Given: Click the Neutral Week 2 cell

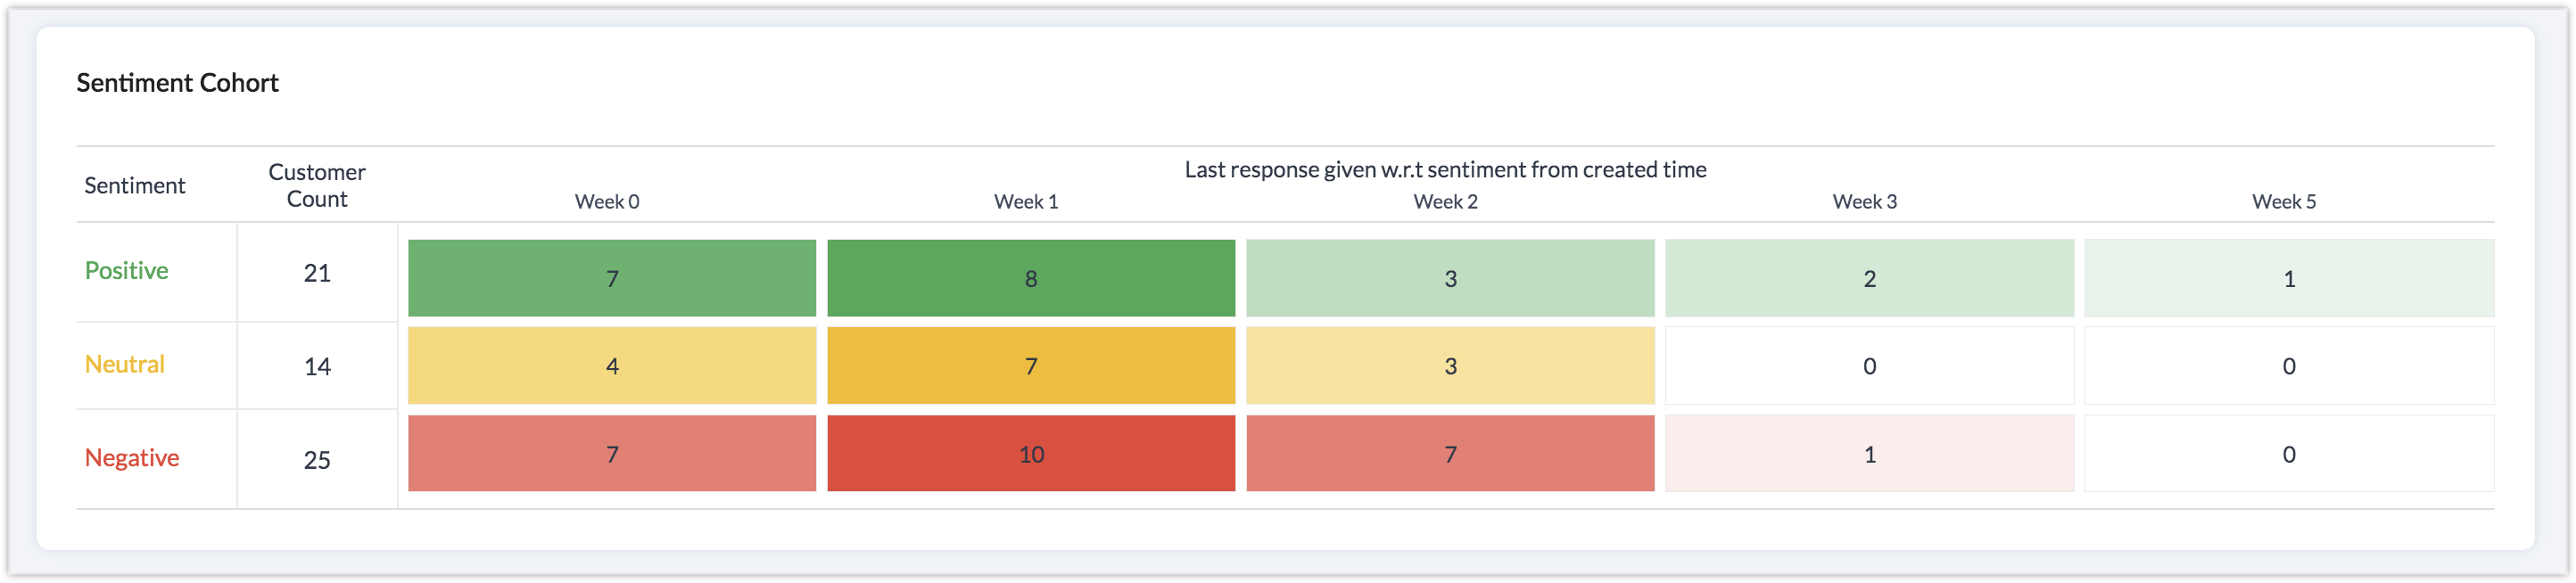Looking at the screenshot, I should pyautogui.click(x=1450, y=366).
